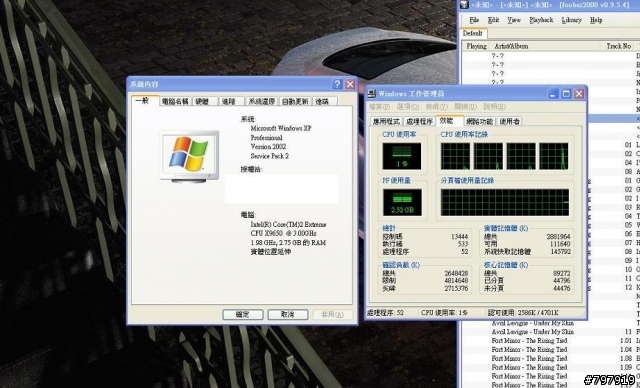Click the Task Manager title bar computer icon
Screen dimensions: 640x388
pos(371,94)
